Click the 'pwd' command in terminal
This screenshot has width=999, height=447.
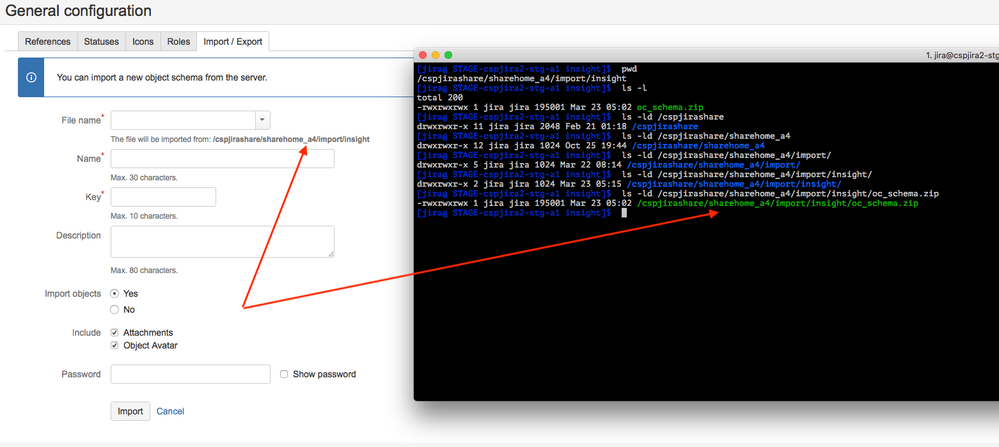click(x=629, y=68)
